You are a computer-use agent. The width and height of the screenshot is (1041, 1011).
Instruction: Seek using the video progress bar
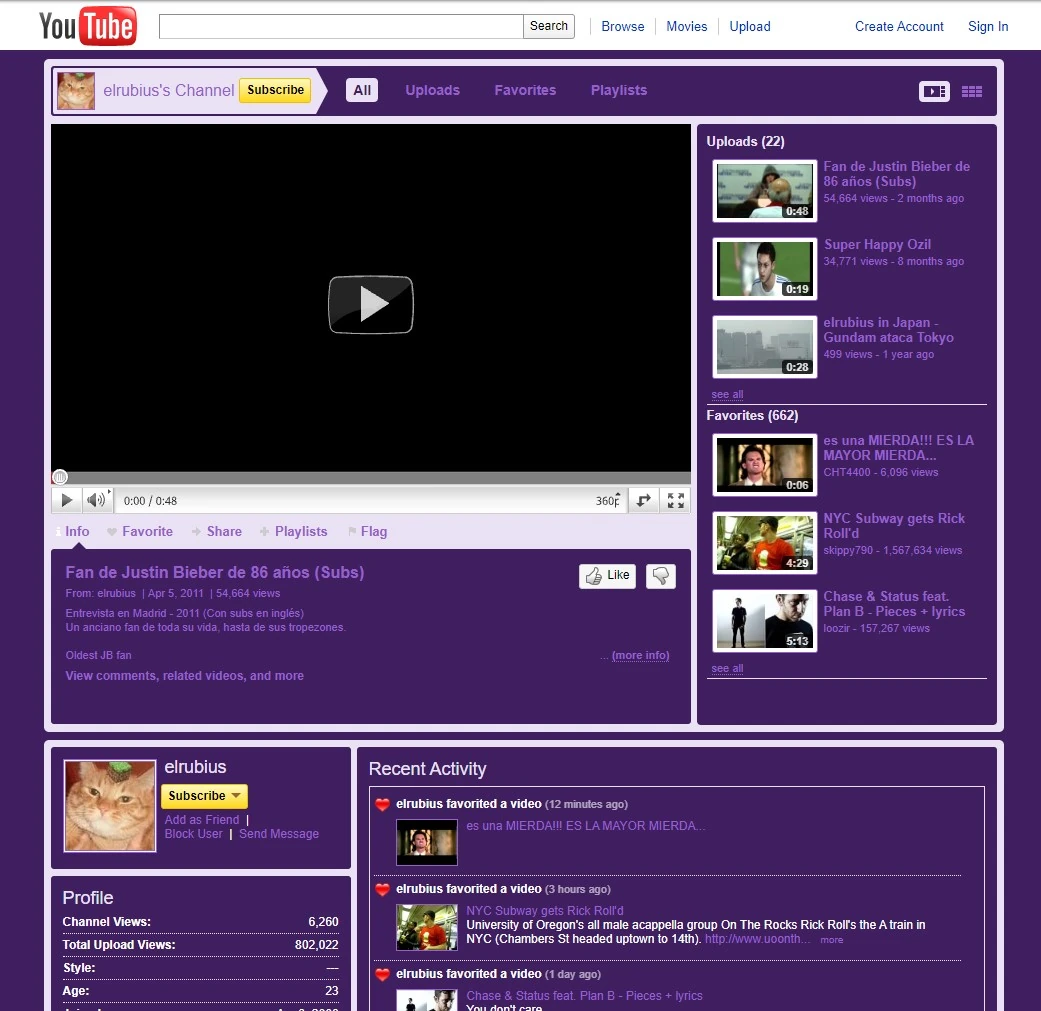pos(370,478)
